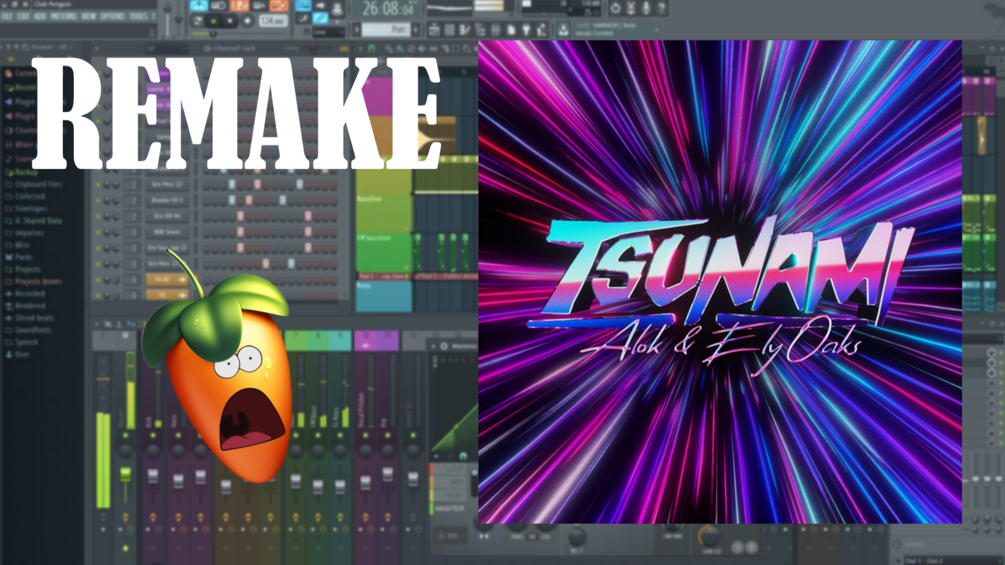
Task: Open the VIEW menu
Action: [89, 16]
